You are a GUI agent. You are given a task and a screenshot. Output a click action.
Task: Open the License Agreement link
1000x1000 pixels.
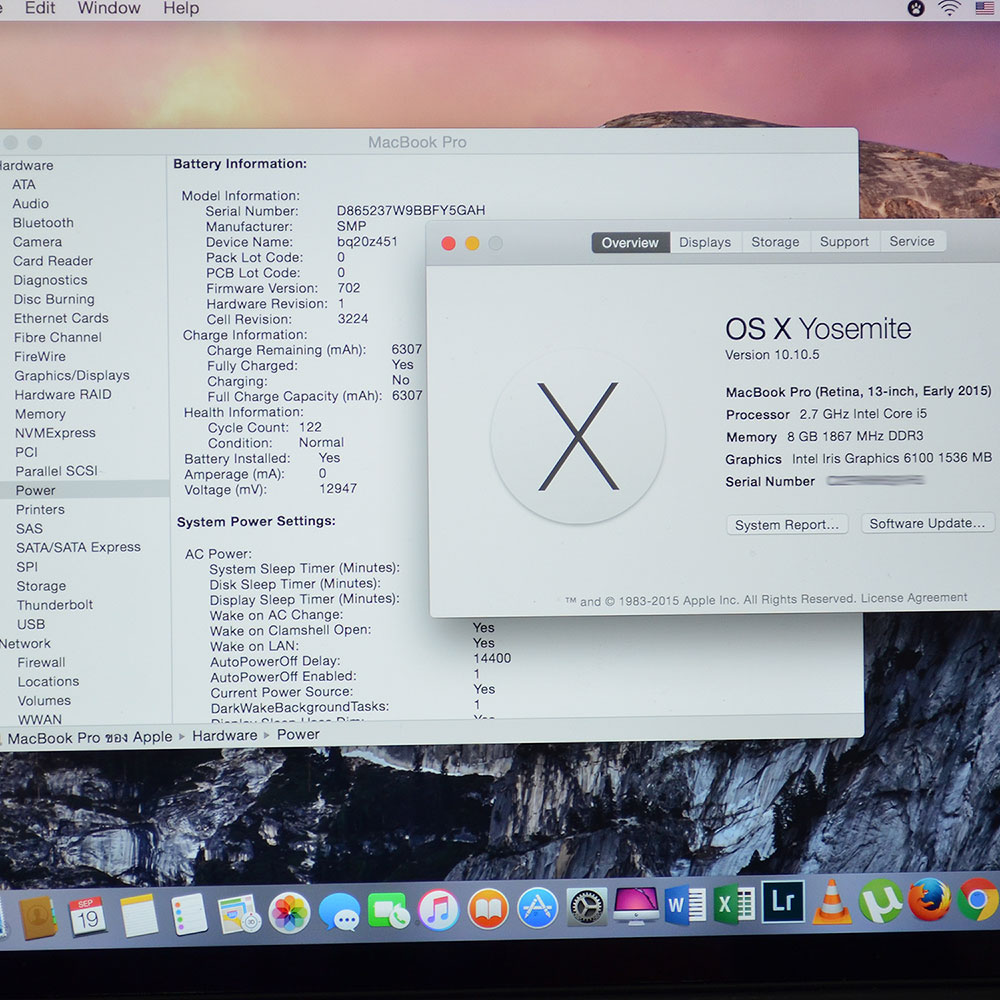pos(914,598)
